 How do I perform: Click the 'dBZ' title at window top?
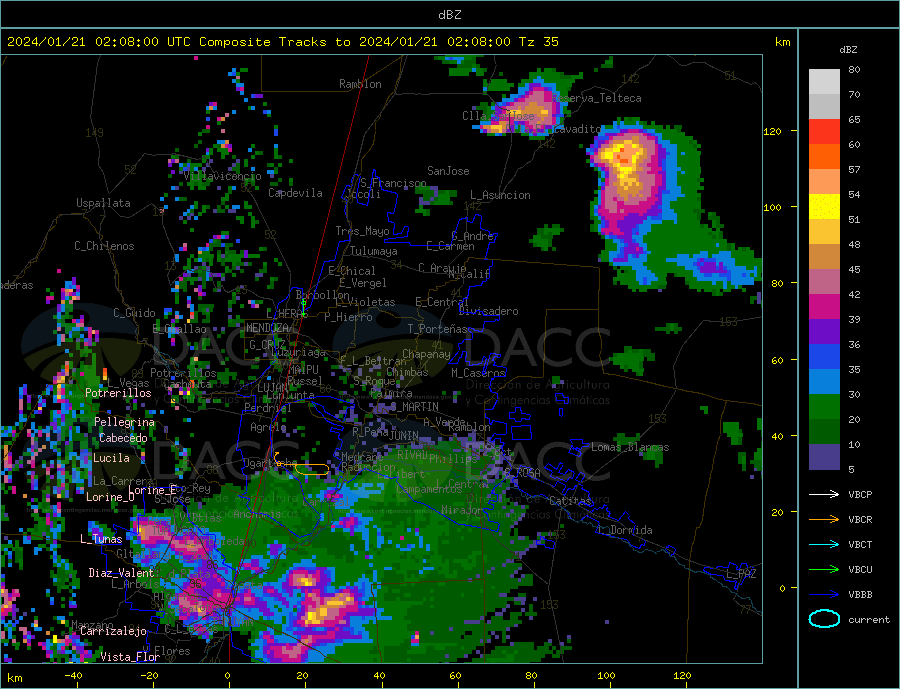(449, 15)
